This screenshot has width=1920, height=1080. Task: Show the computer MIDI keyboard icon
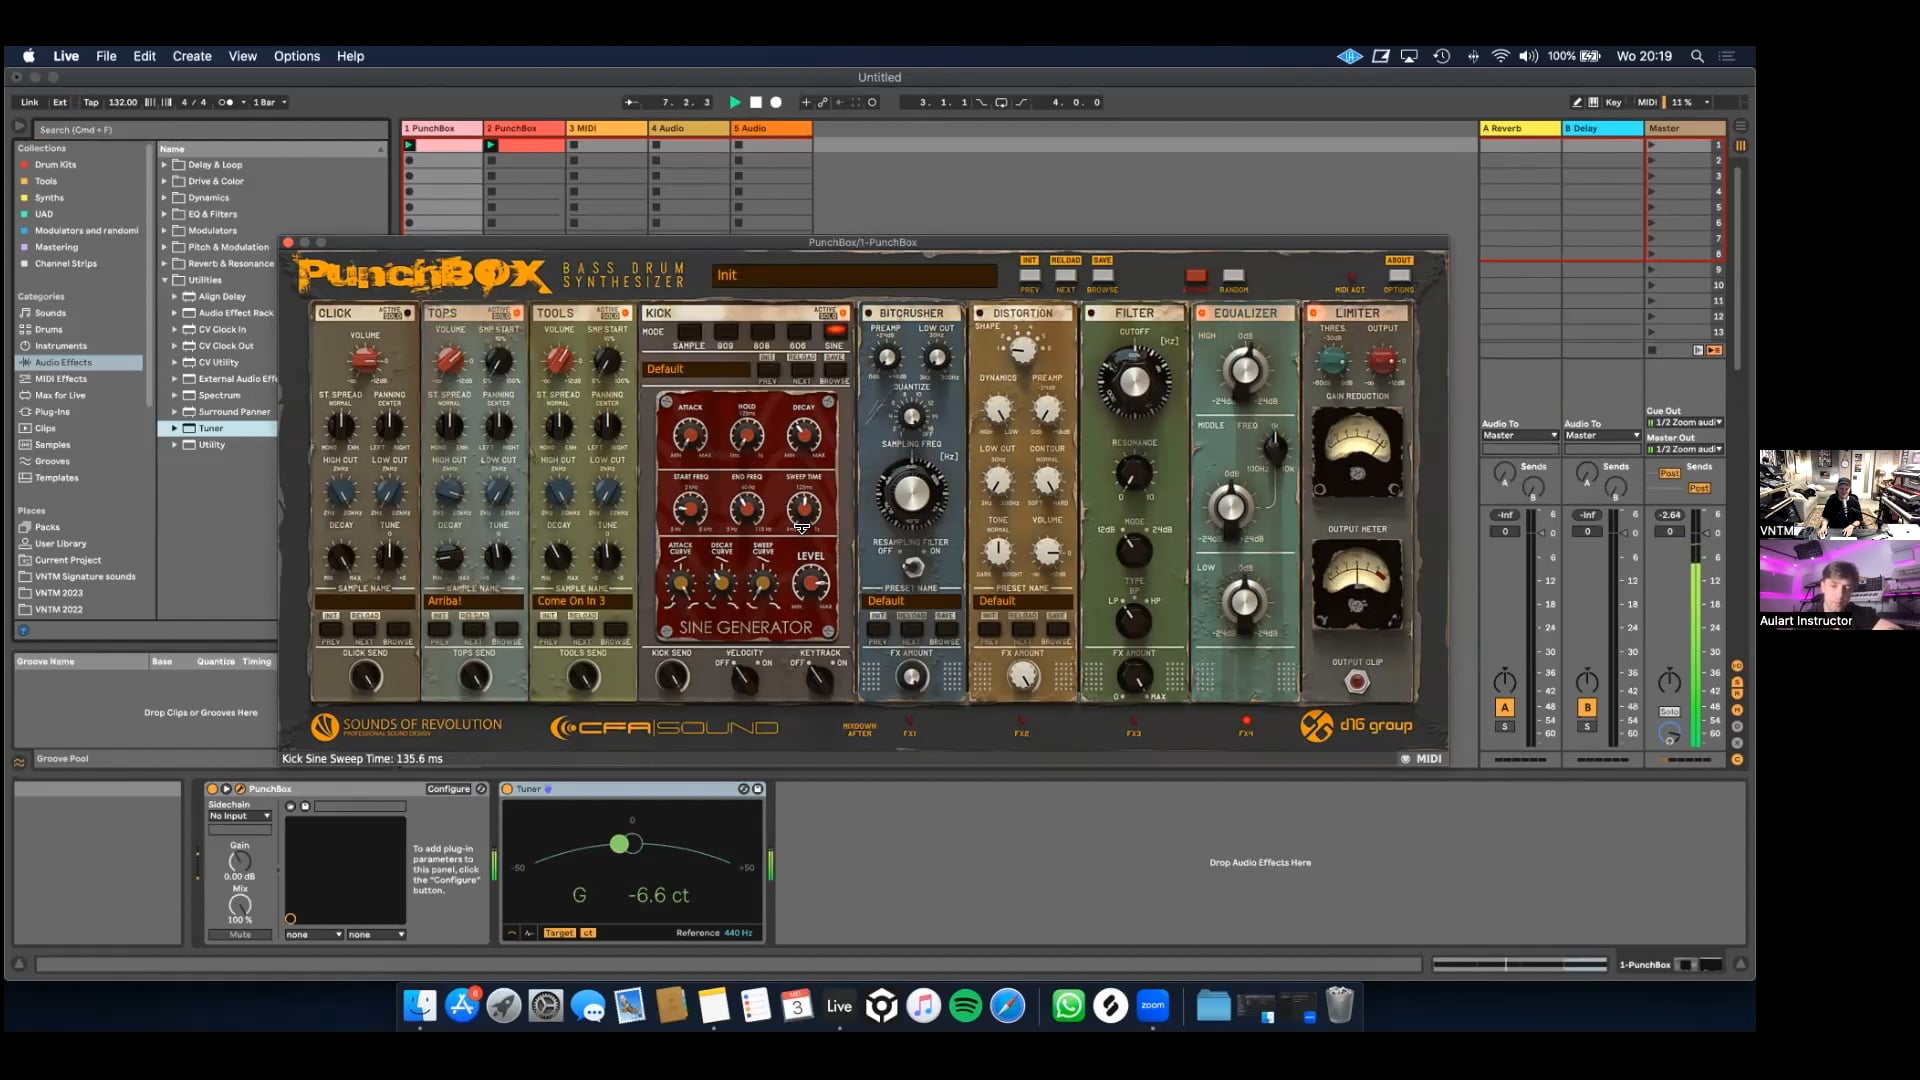1593,102
